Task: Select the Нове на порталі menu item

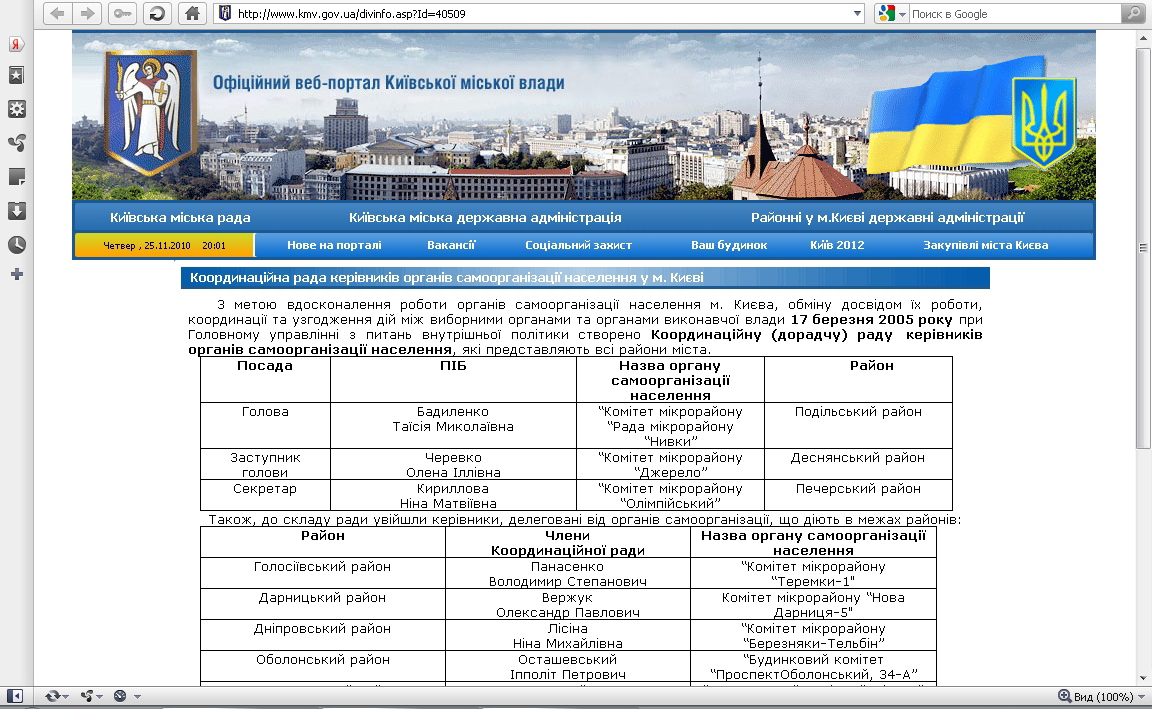Action: (334, 245)
